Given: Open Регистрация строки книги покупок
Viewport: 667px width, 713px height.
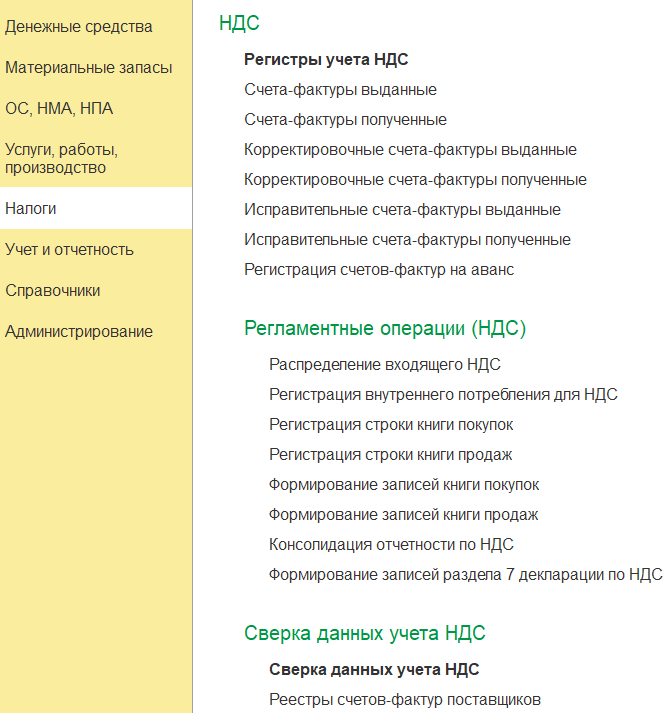Looking at the screenshot, I should click(x=391, y=425).
